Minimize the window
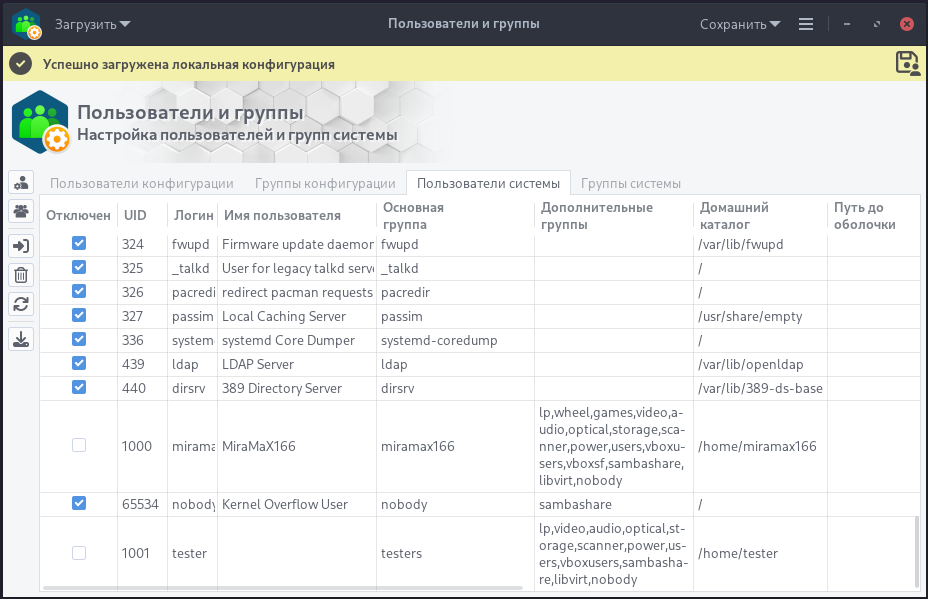This screenshot has height=599, width=928. [x=847, y=24]
